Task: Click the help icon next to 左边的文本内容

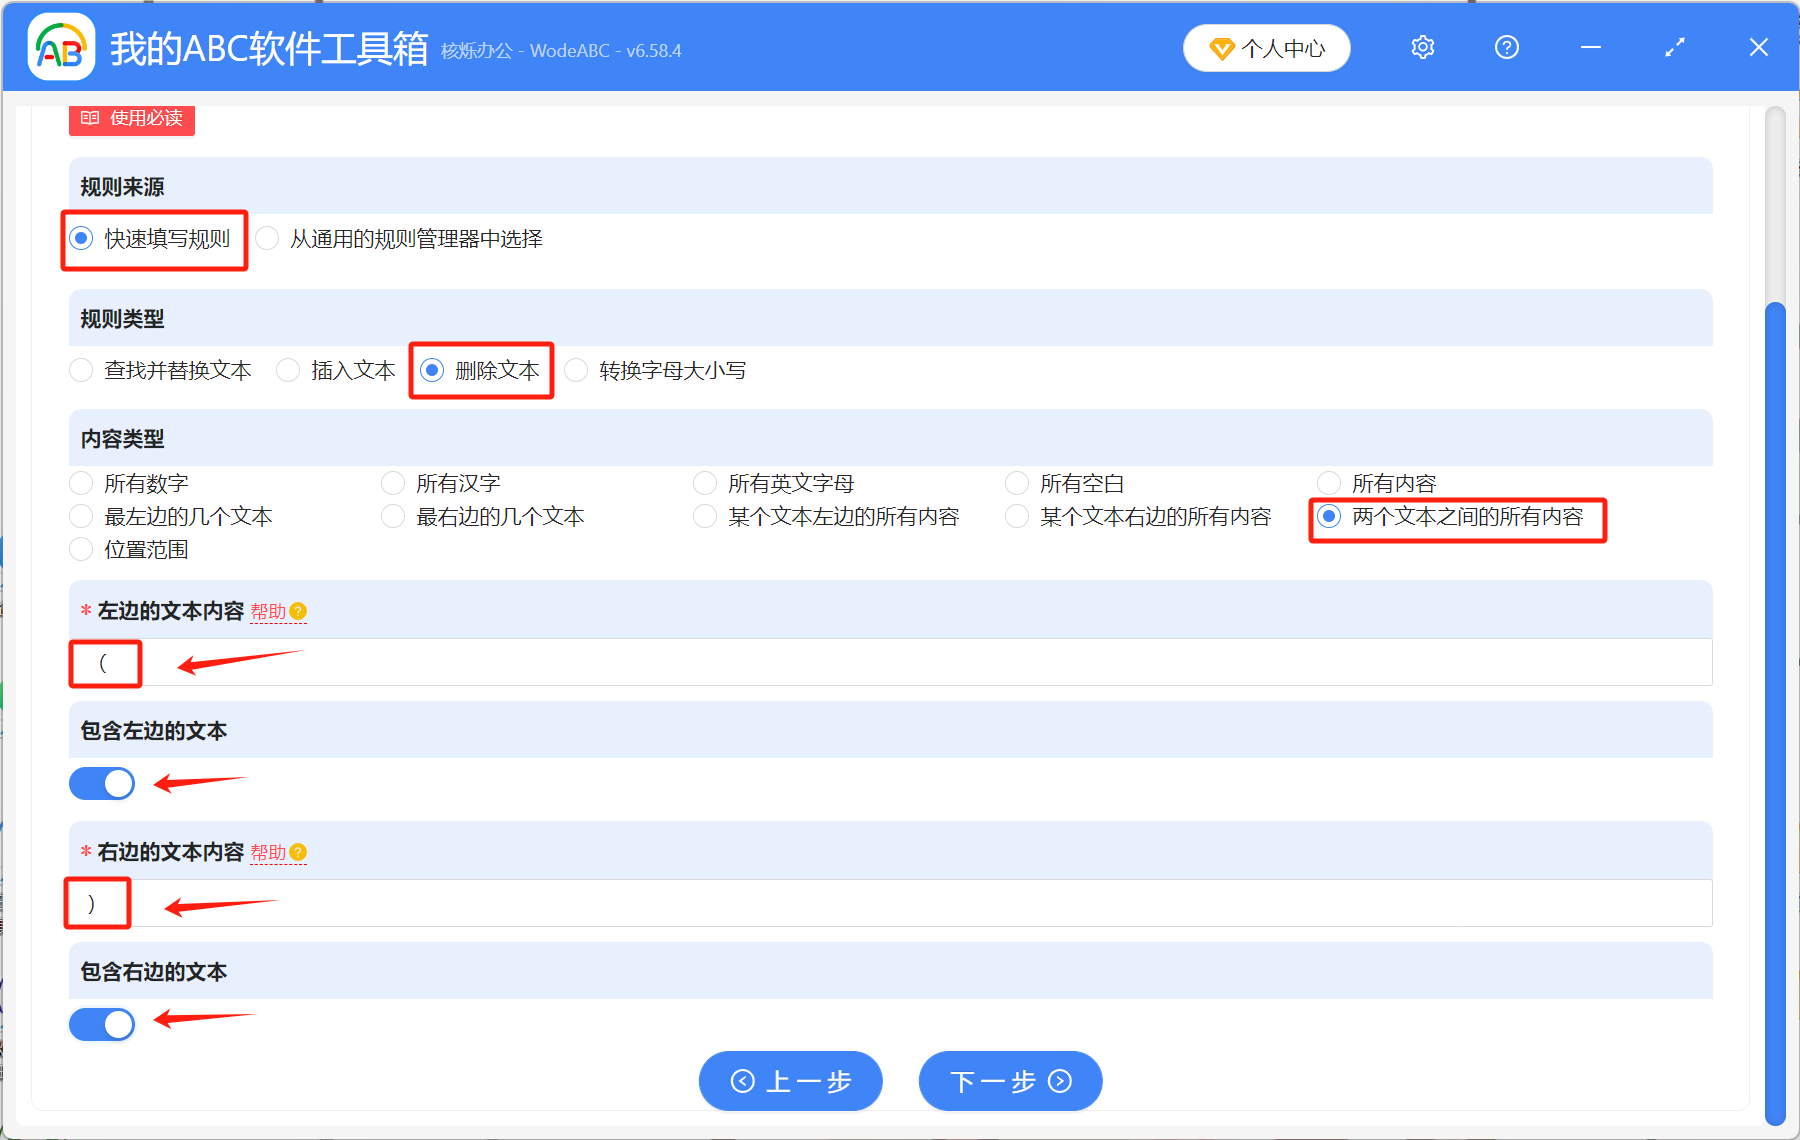Action: point(301,611)
